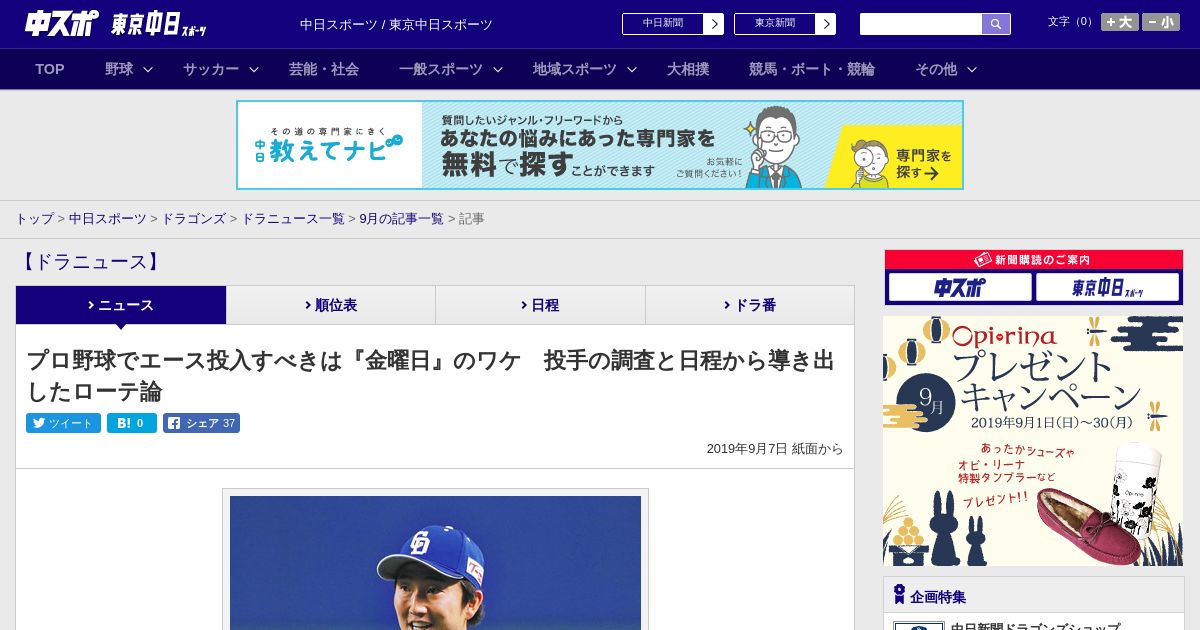Expand the 野球 dropdown chevron
The height and width of the screenshot is (630, 1200).
click(148, 69)
